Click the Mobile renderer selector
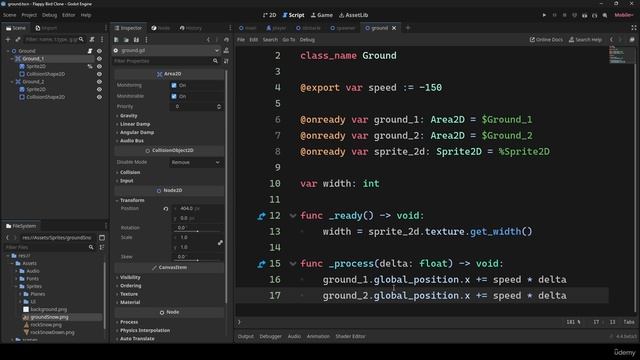Image resolution: width=640 pixels, height=360 pixels. coord(624,15)
